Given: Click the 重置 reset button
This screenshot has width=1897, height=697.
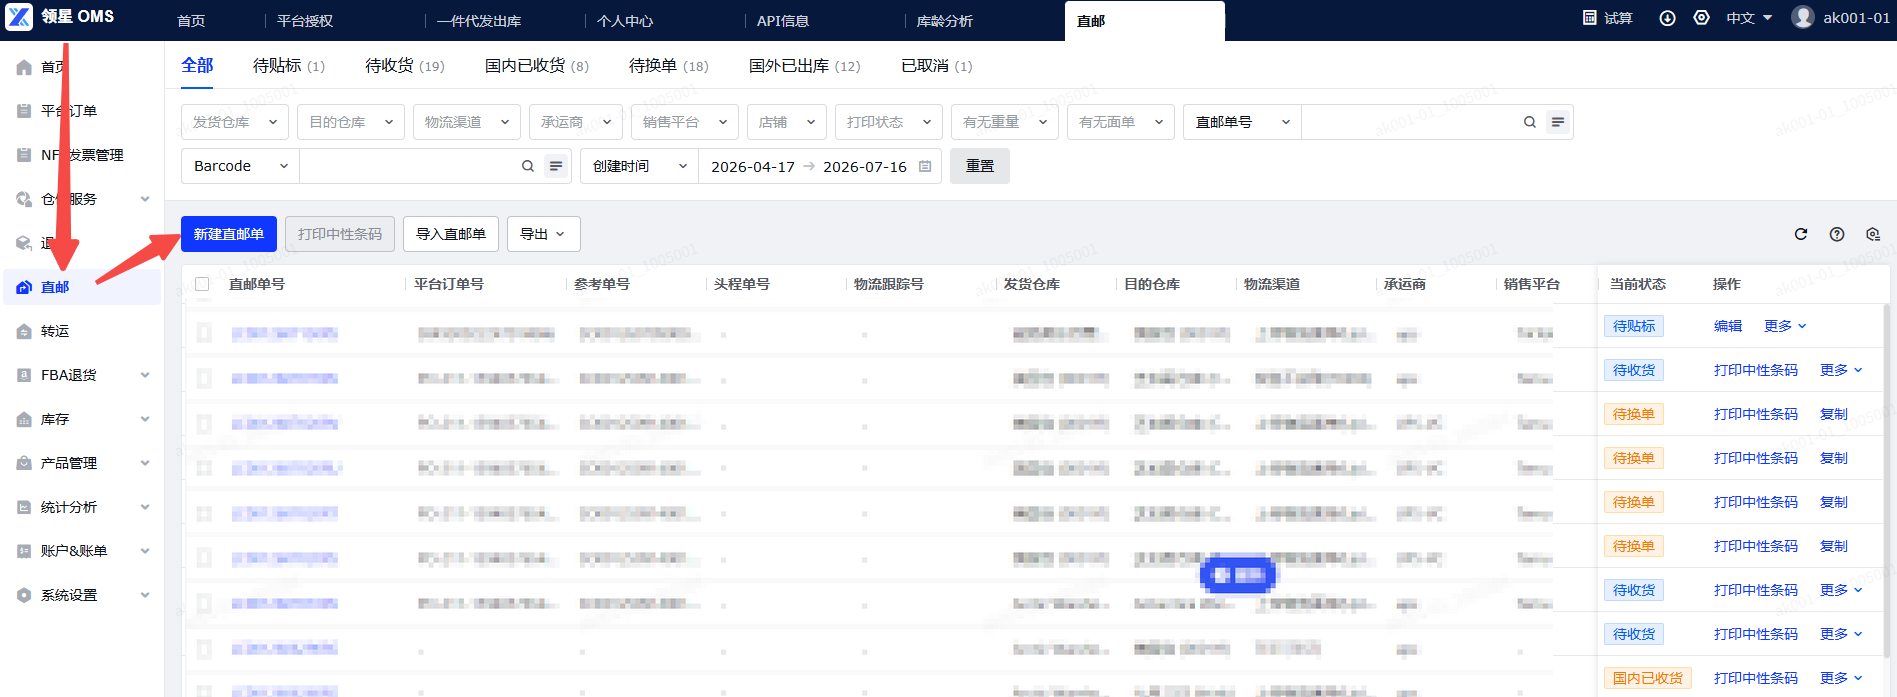Looking at the screenshot, I should 980,166.
